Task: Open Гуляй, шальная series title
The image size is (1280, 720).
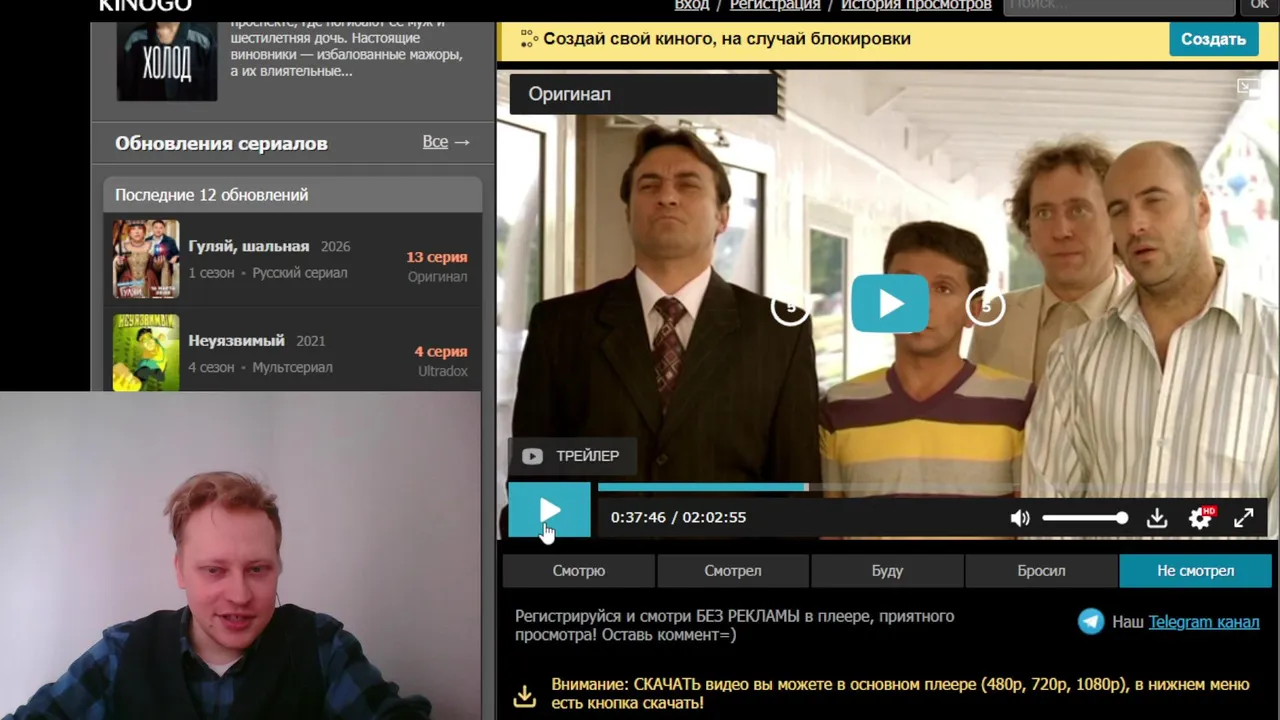Action: click(249, 246)
